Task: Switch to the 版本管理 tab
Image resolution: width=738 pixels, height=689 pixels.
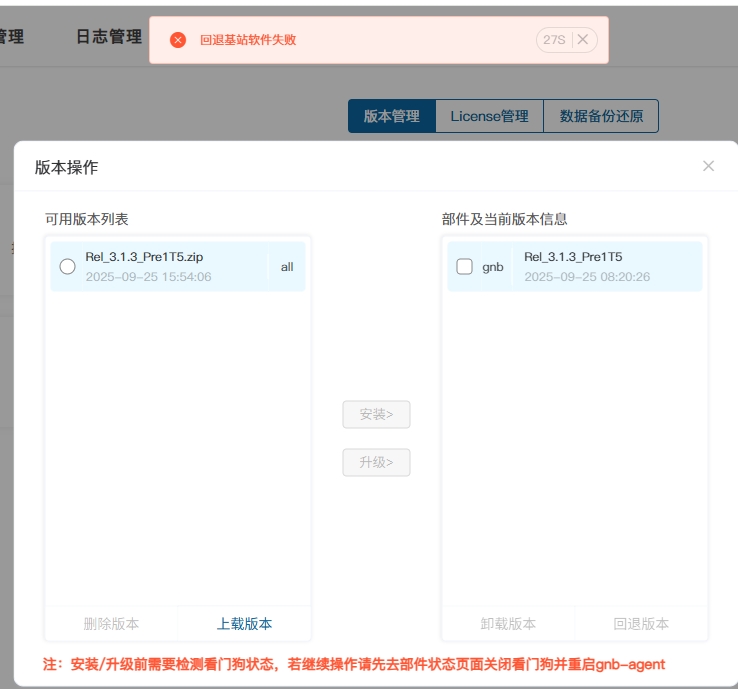Action: click(x=391, y=116)
